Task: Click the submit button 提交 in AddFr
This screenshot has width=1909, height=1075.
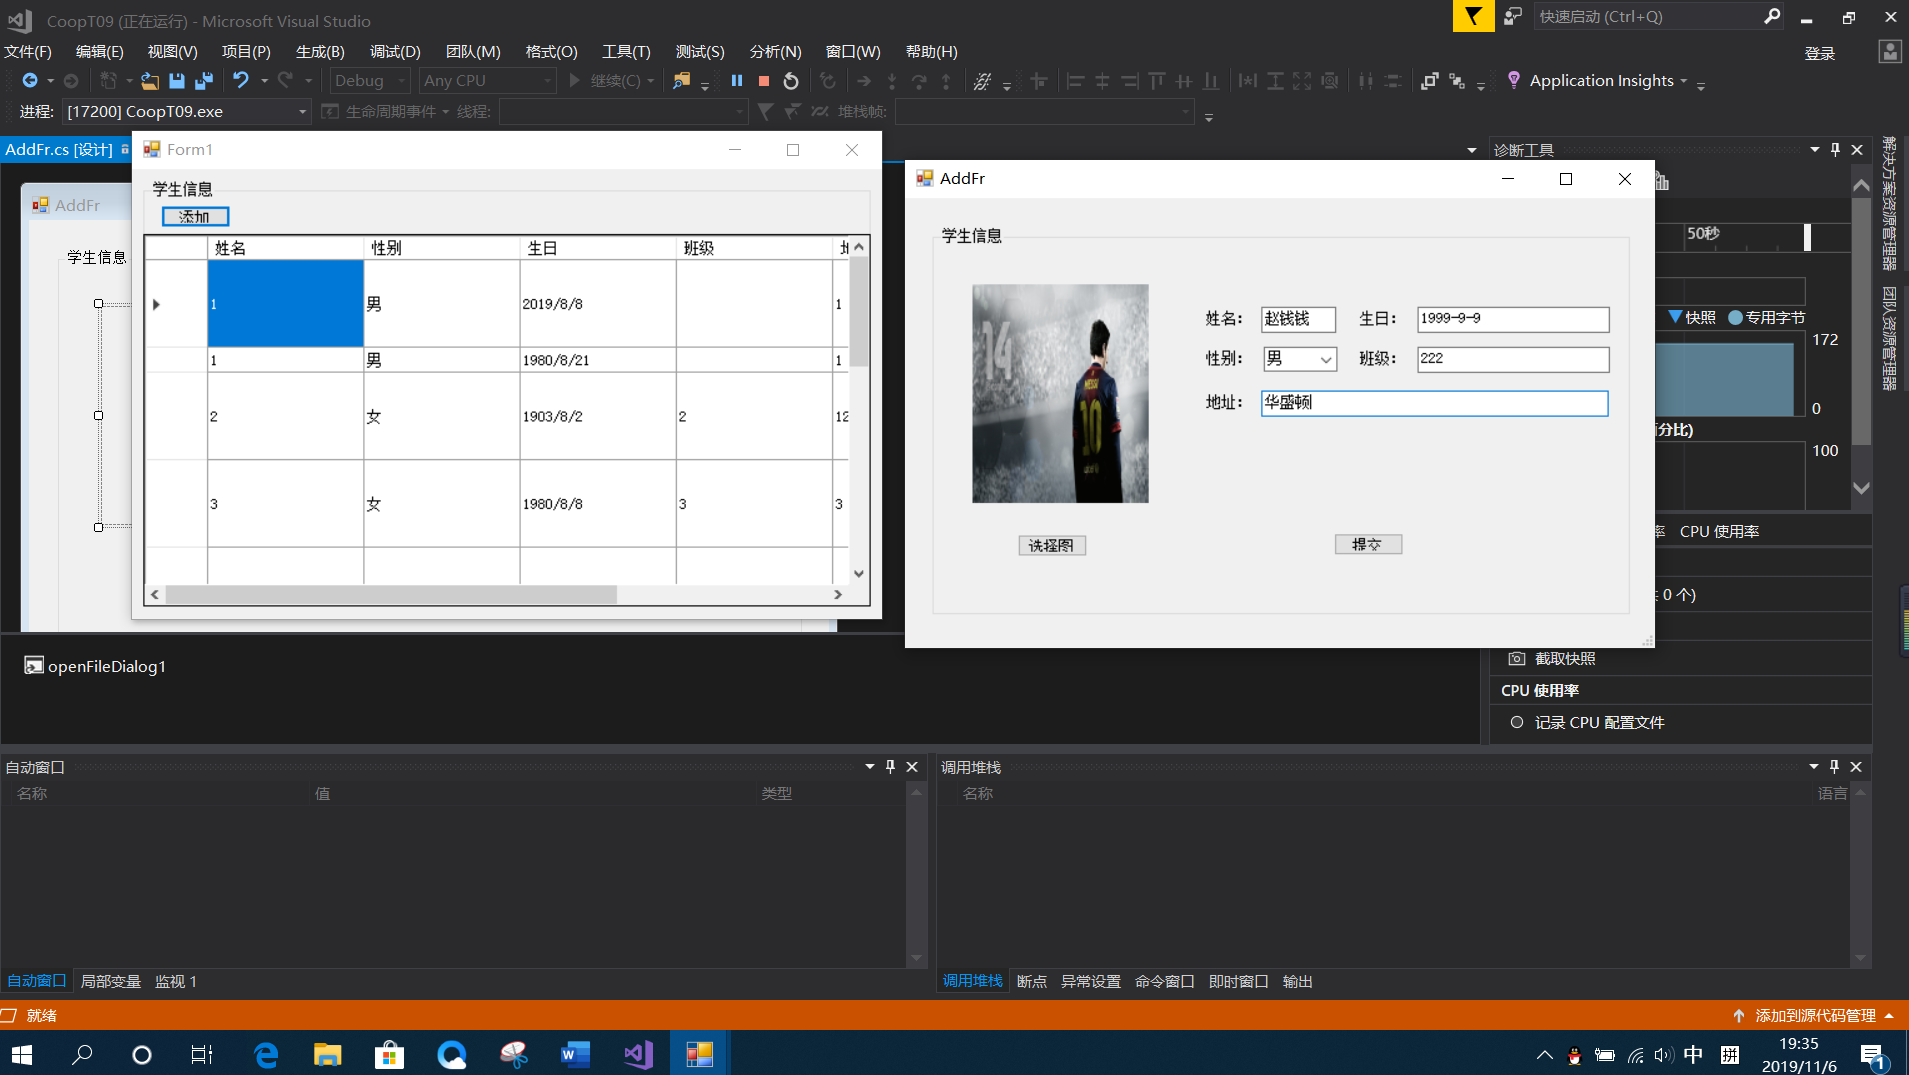Action: 1368,544
